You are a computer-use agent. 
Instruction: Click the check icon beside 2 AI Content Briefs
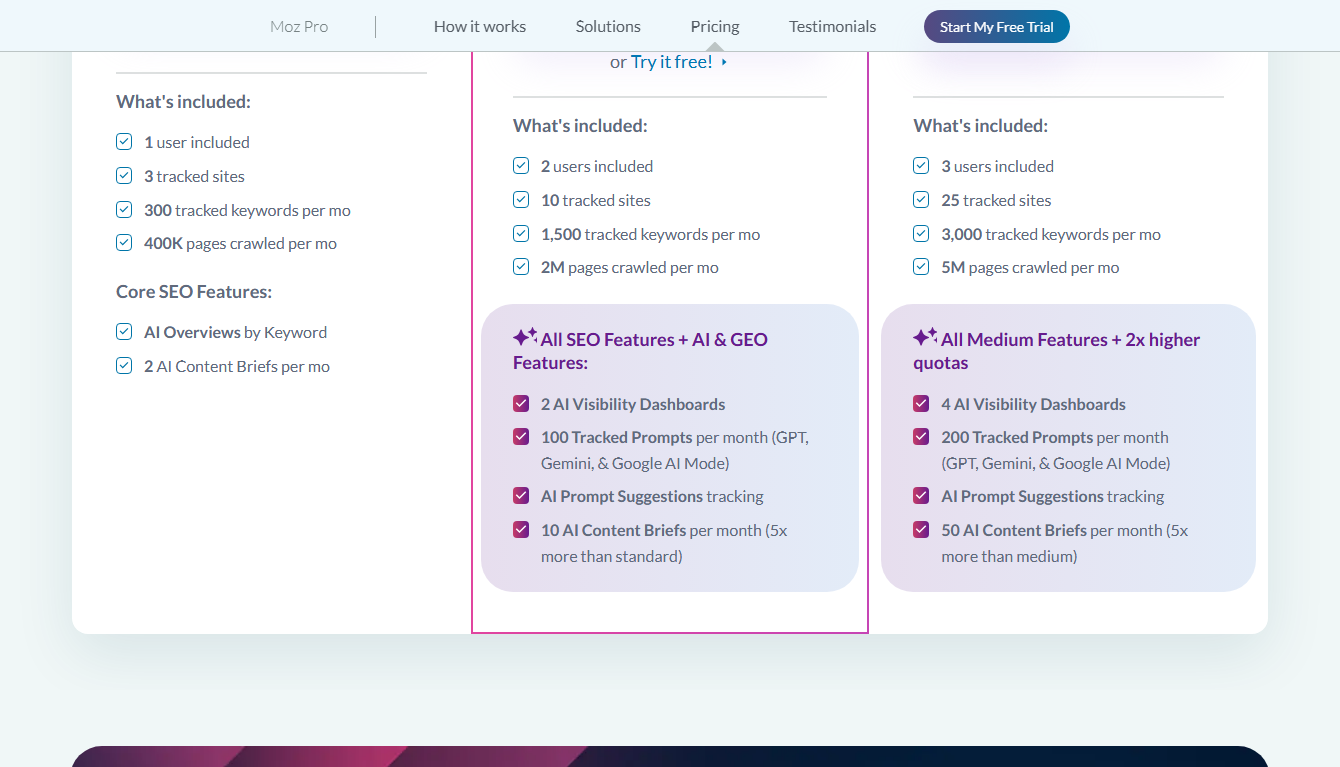point(124,366)
